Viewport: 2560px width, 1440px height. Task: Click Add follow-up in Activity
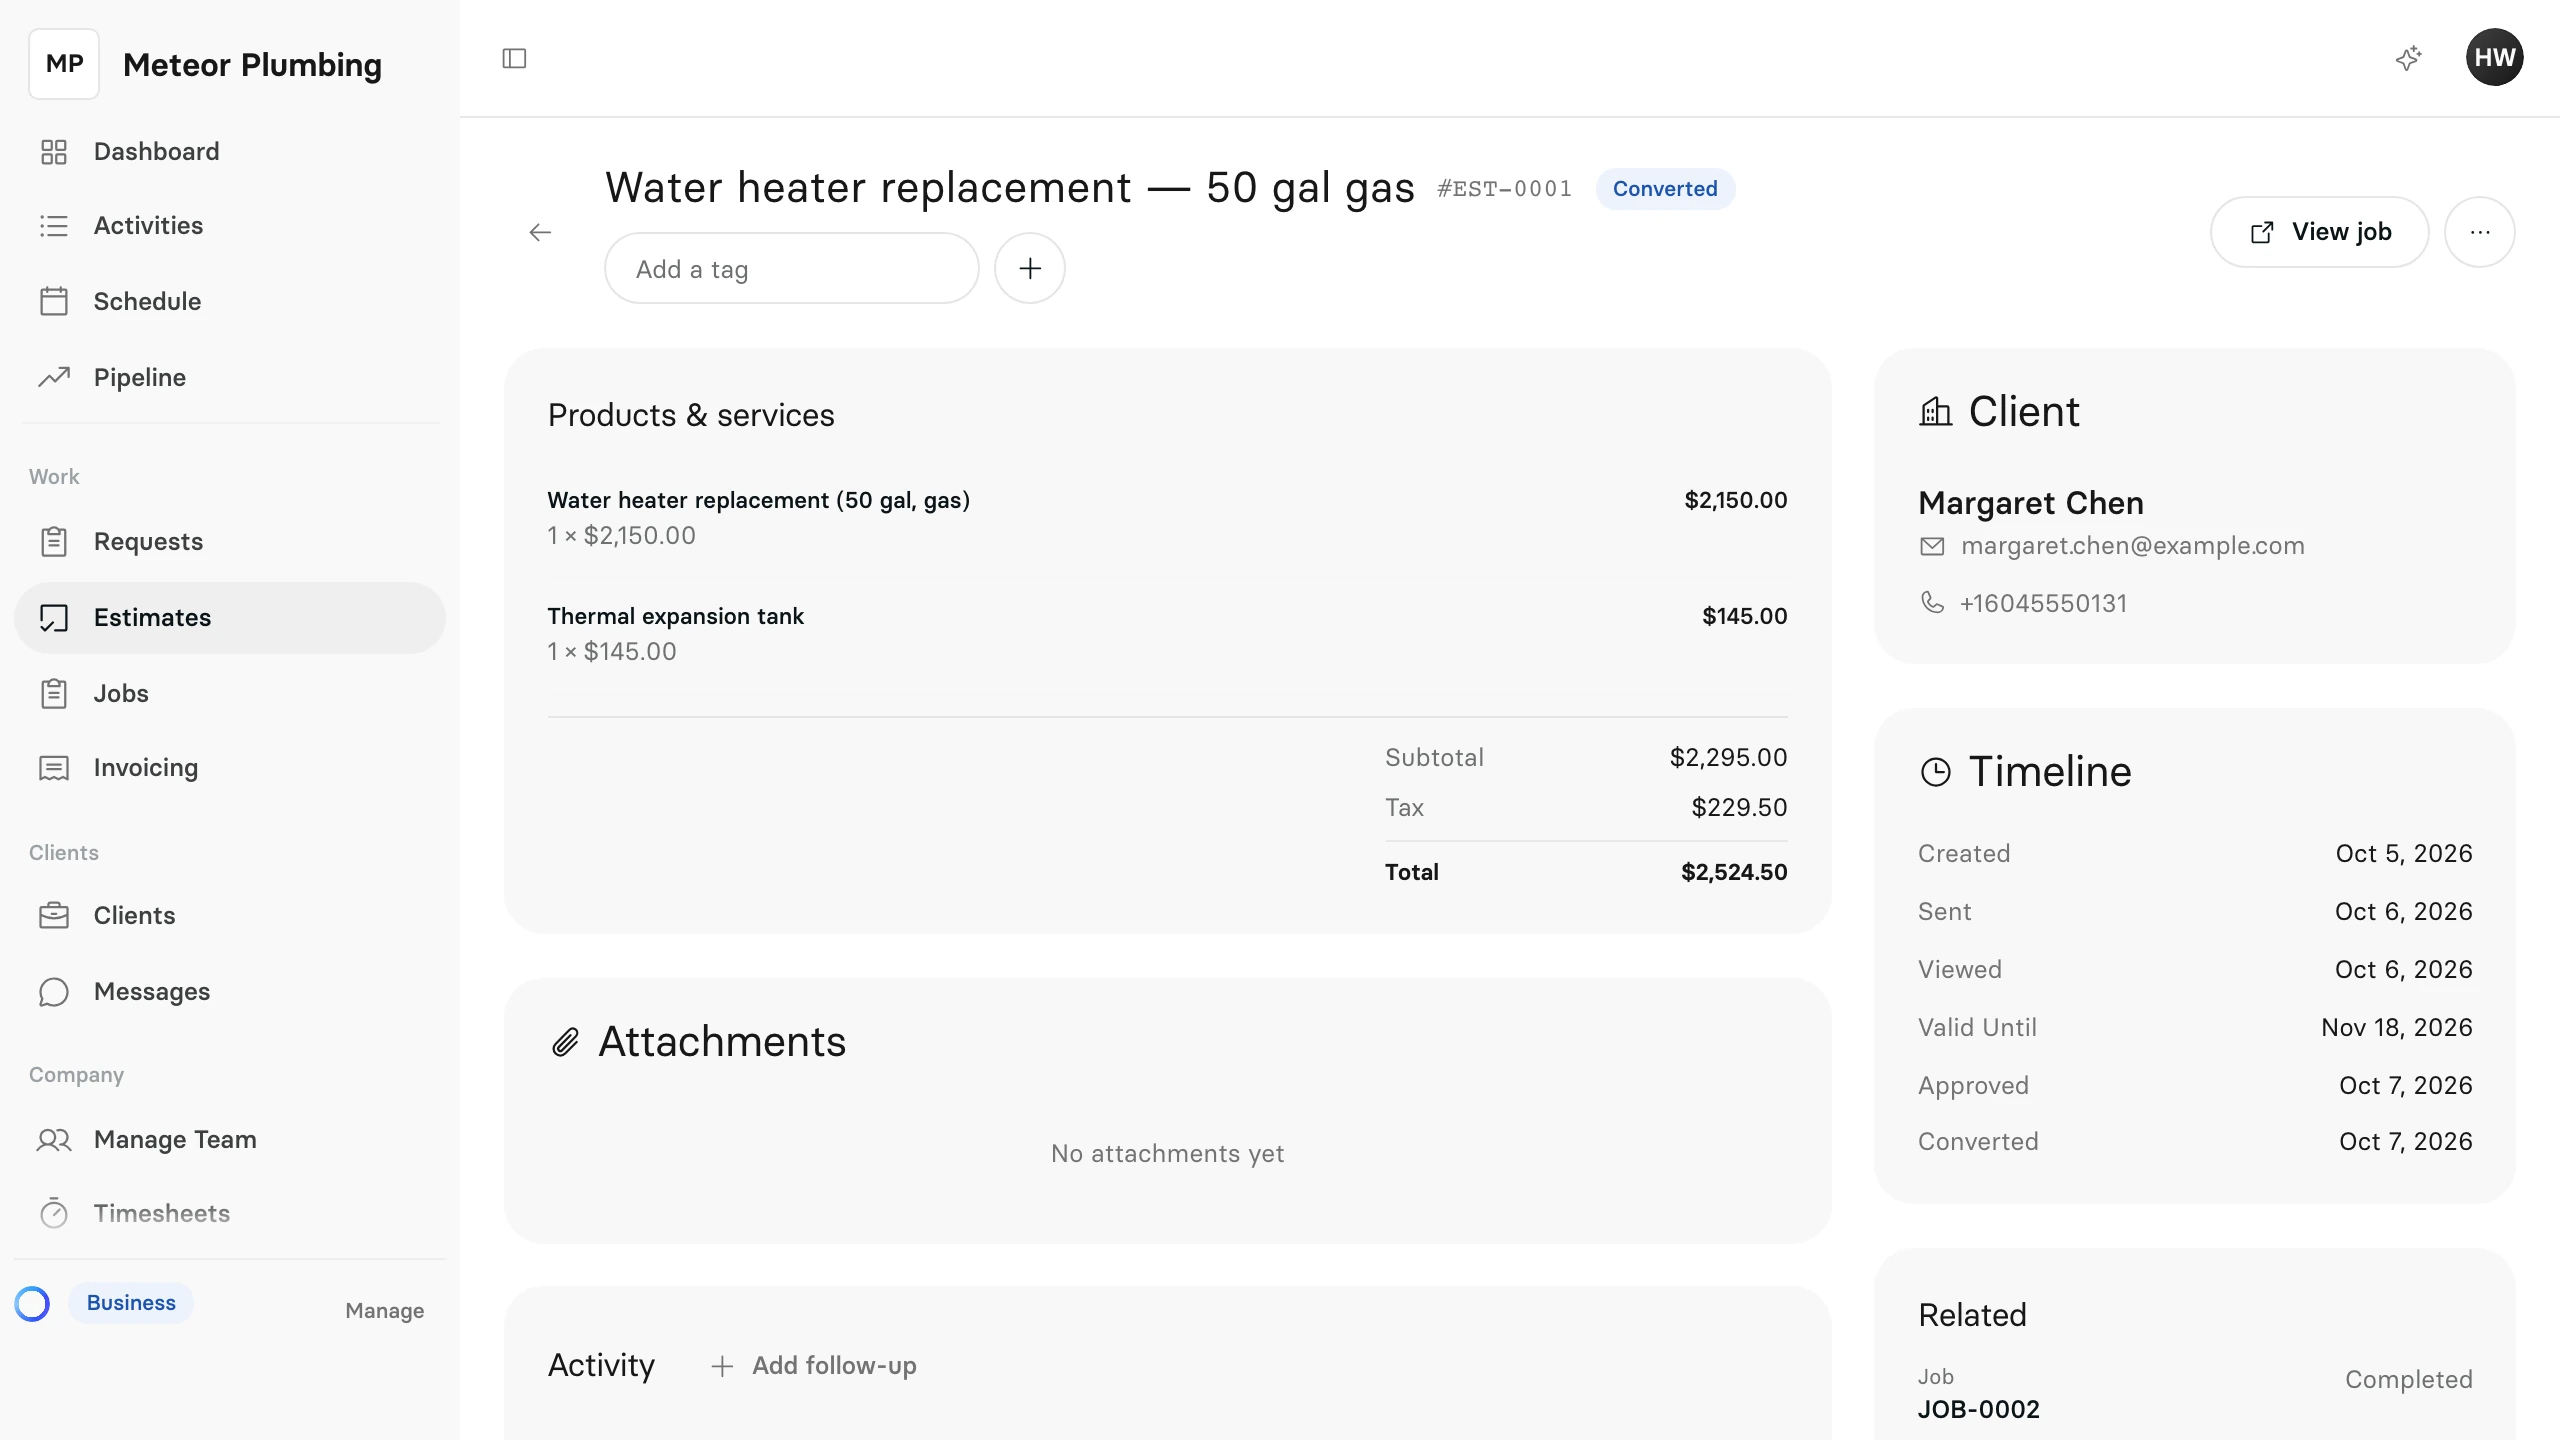click(x=814, y=1365)
